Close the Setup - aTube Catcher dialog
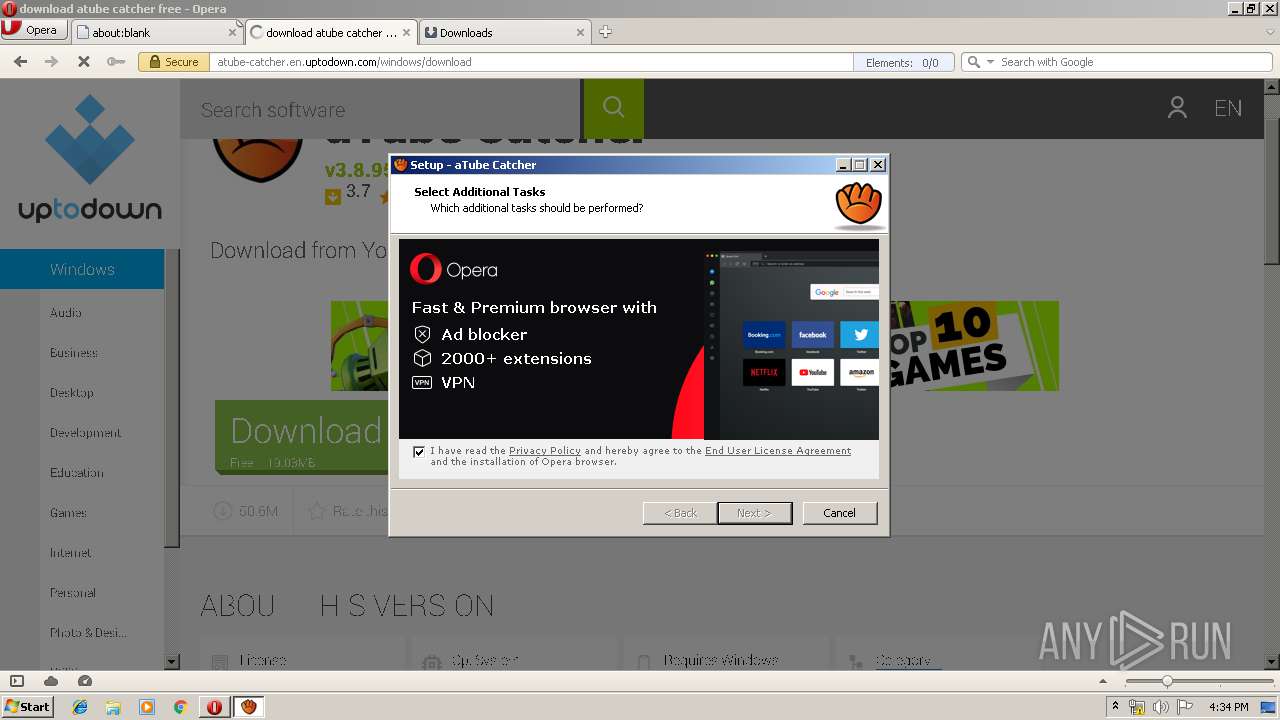This screenshot has width=1280, height=720. 878,165
